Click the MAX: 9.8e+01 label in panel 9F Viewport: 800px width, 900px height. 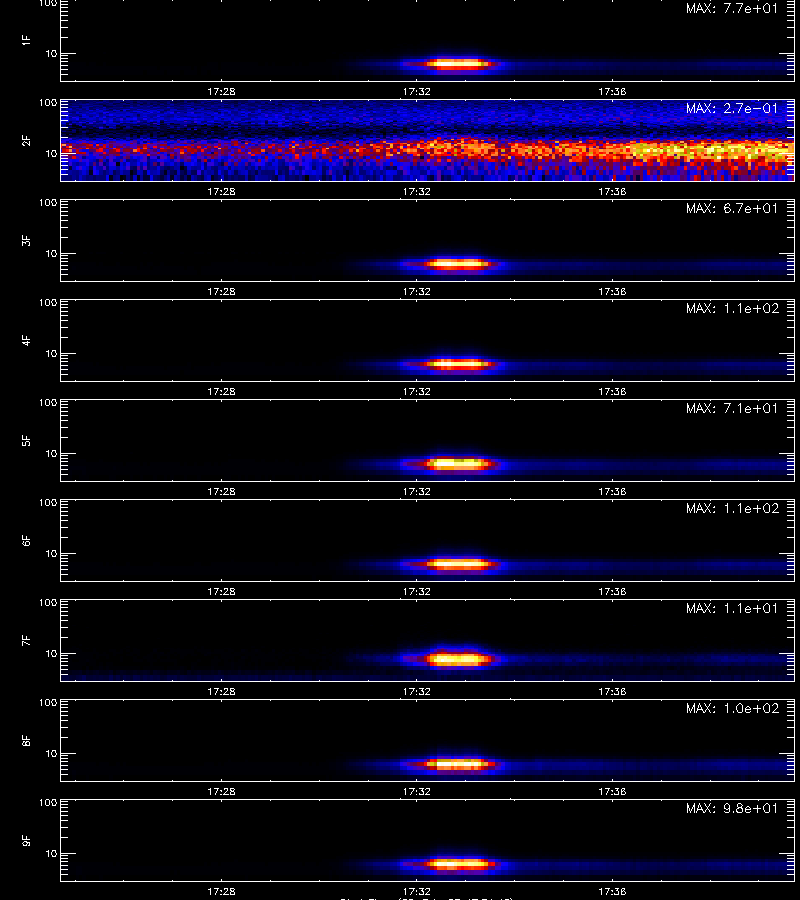click(732, 808)
